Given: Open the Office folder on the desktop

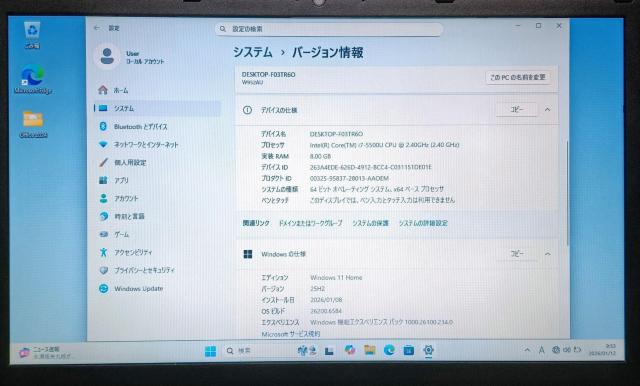Looking at the screenshot, I should tap(33, 124).
